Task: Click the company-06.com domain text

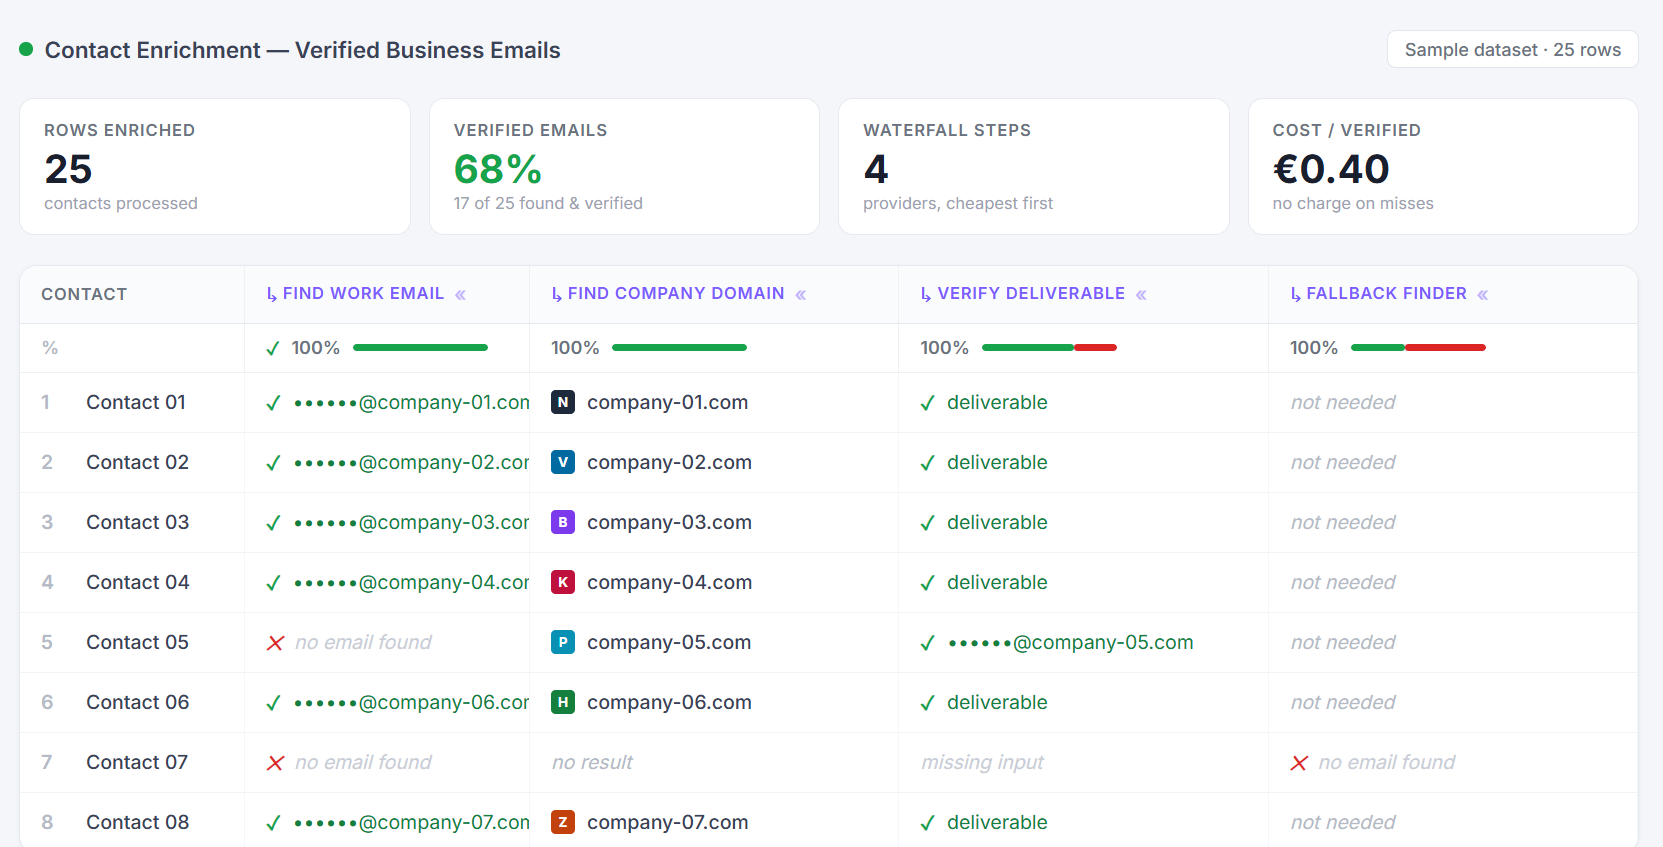Action: coord(669,702)
